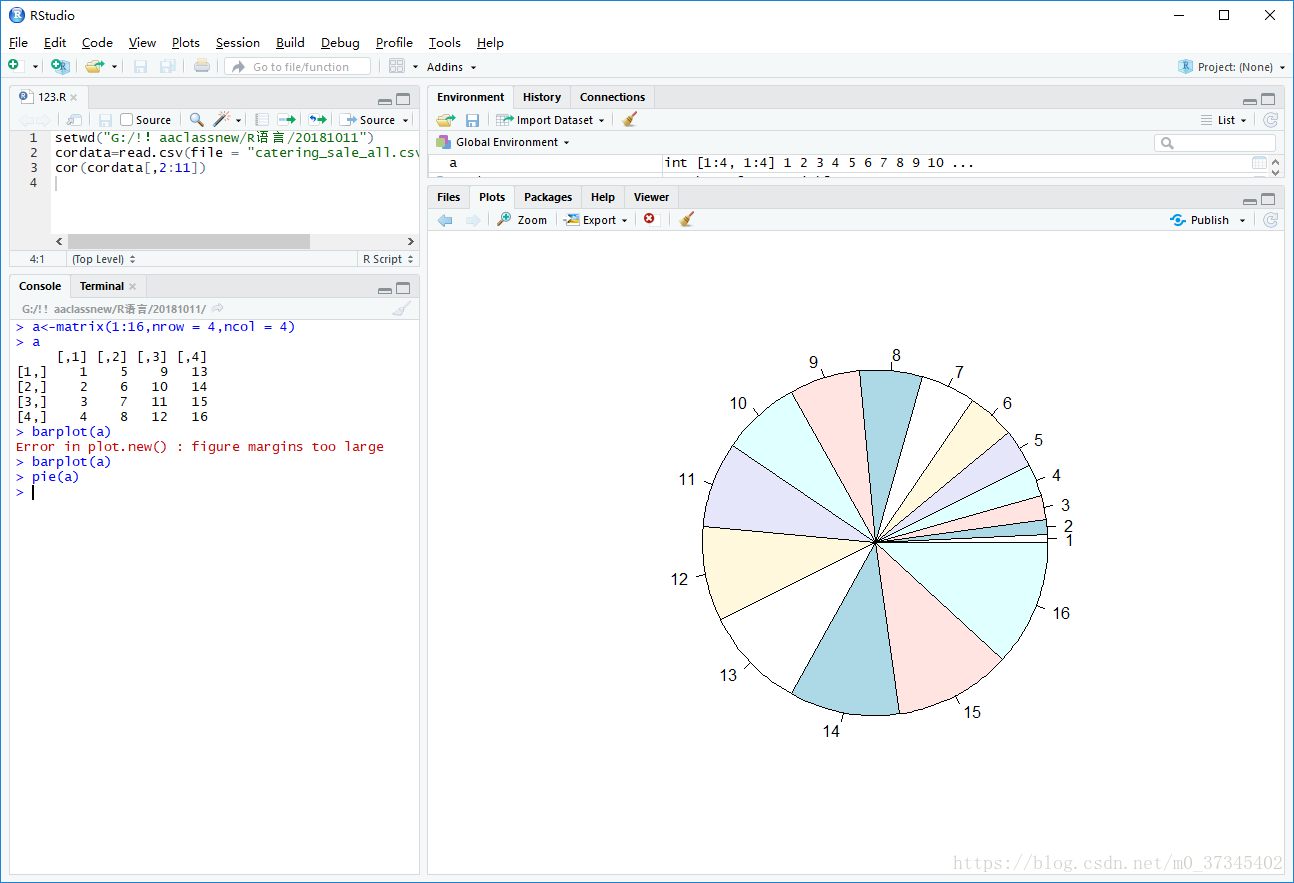Clear environment objects with the broom icon
Screen dimensions: 1294x883
click(629, 120)
